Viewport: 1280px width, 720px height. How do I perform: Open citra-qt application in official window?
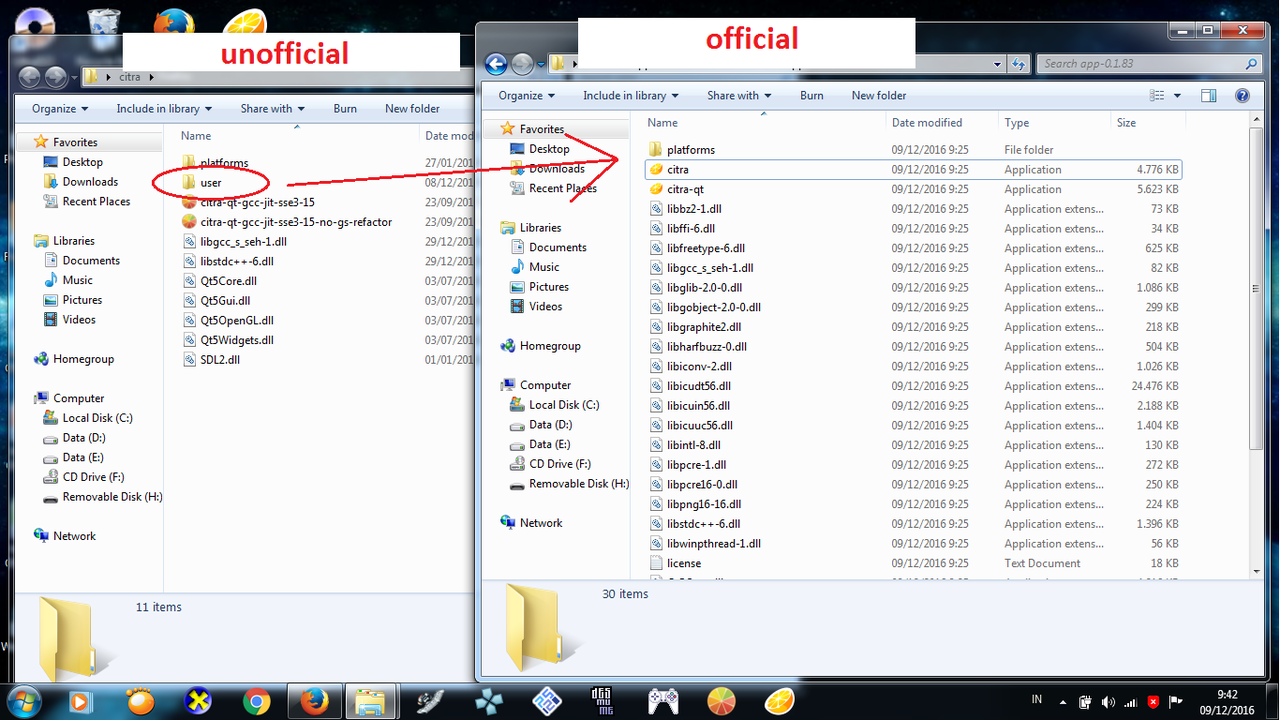(x=685, y=189)
